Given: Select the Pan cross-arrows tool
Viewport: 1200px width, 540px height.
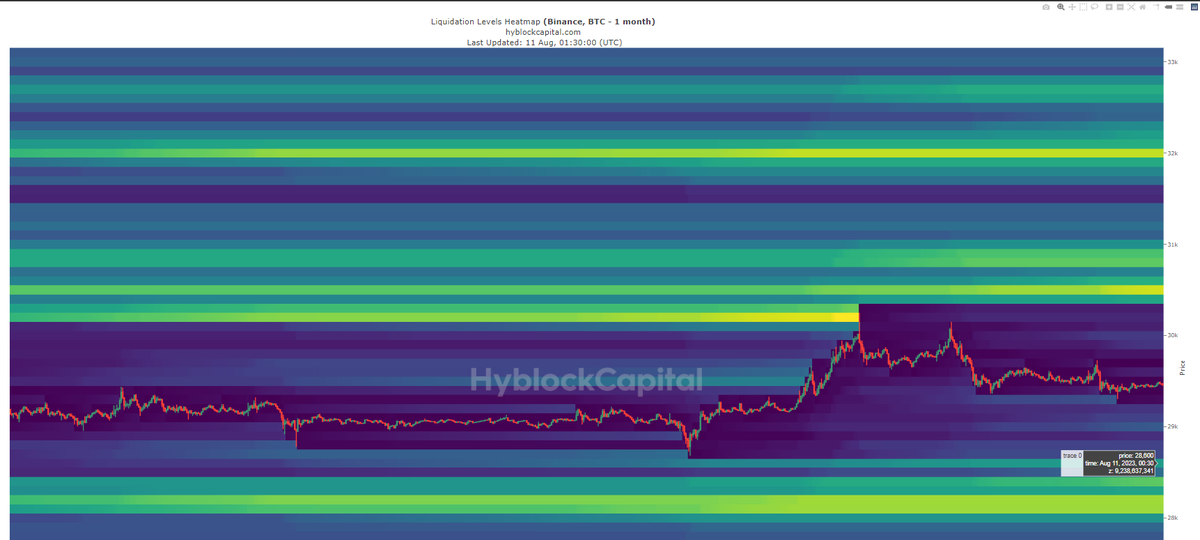Looking at the screenshot, I should pyautogui.click(x=1072, y=7).
